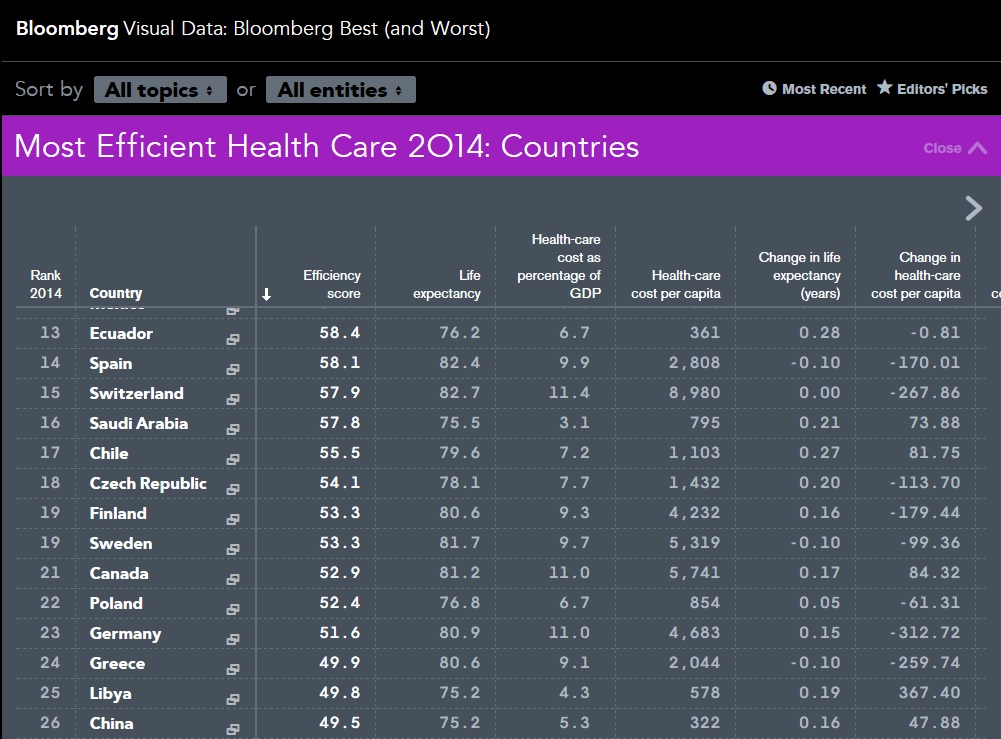
Task: Click the clock icon for Most Recent
Action: [x=769, y=88]
